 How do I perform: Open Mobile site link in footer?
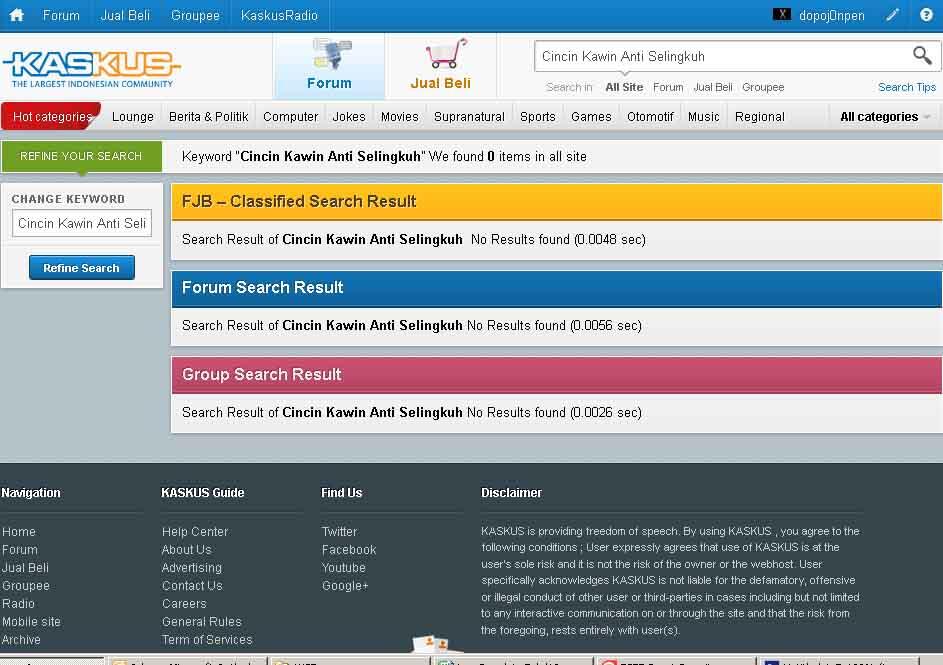tap(31, 622)
